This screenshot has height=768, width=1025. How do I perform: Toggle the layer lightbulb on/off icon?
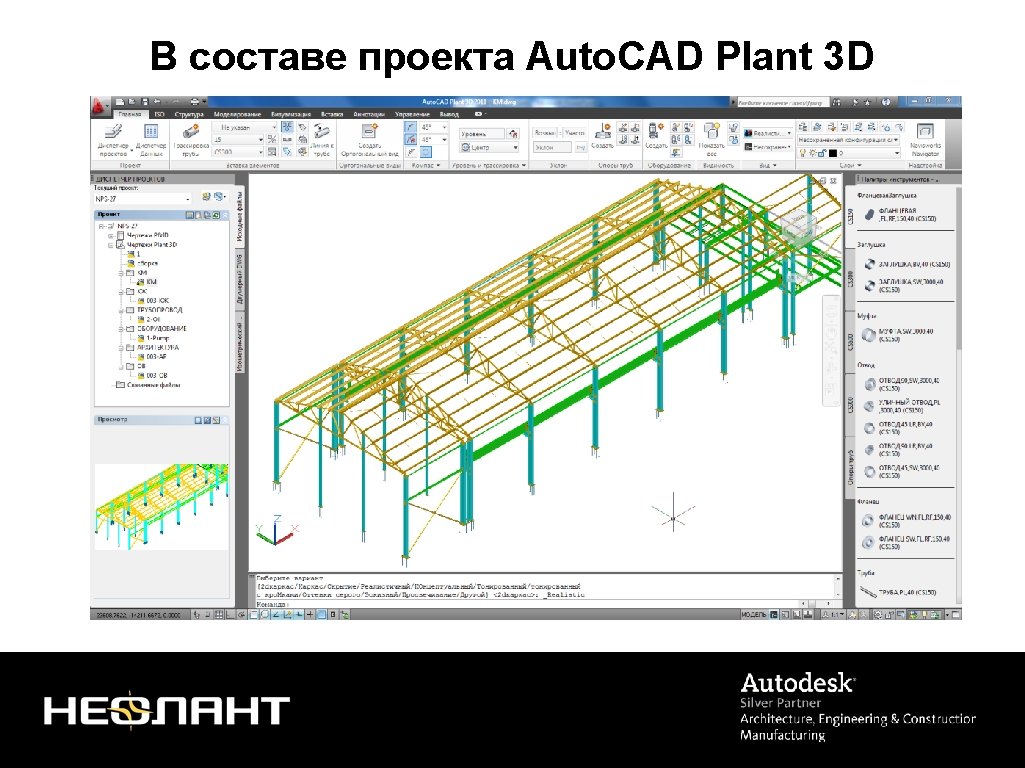[802, 153]
